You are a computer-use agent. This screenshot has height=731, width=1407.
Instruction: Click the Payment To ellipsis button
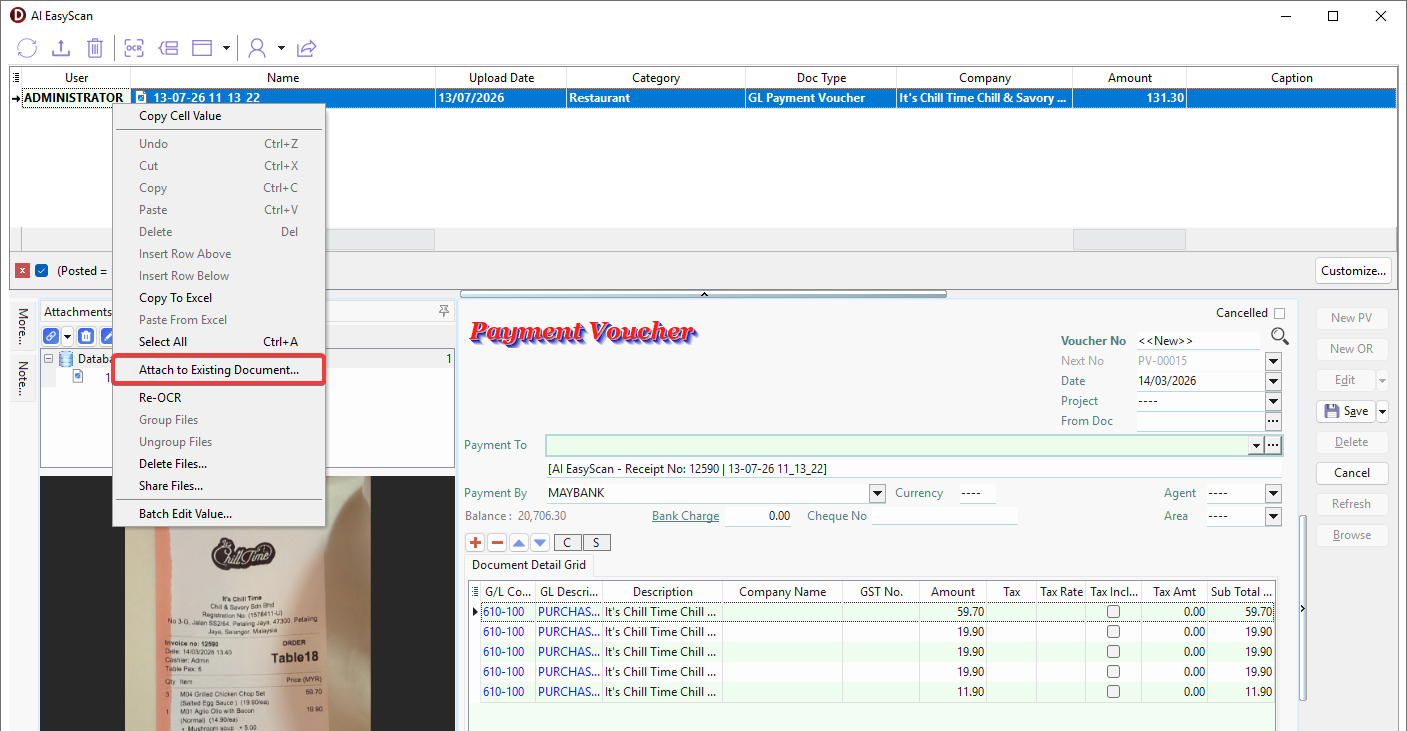[x=1273, y=445]
